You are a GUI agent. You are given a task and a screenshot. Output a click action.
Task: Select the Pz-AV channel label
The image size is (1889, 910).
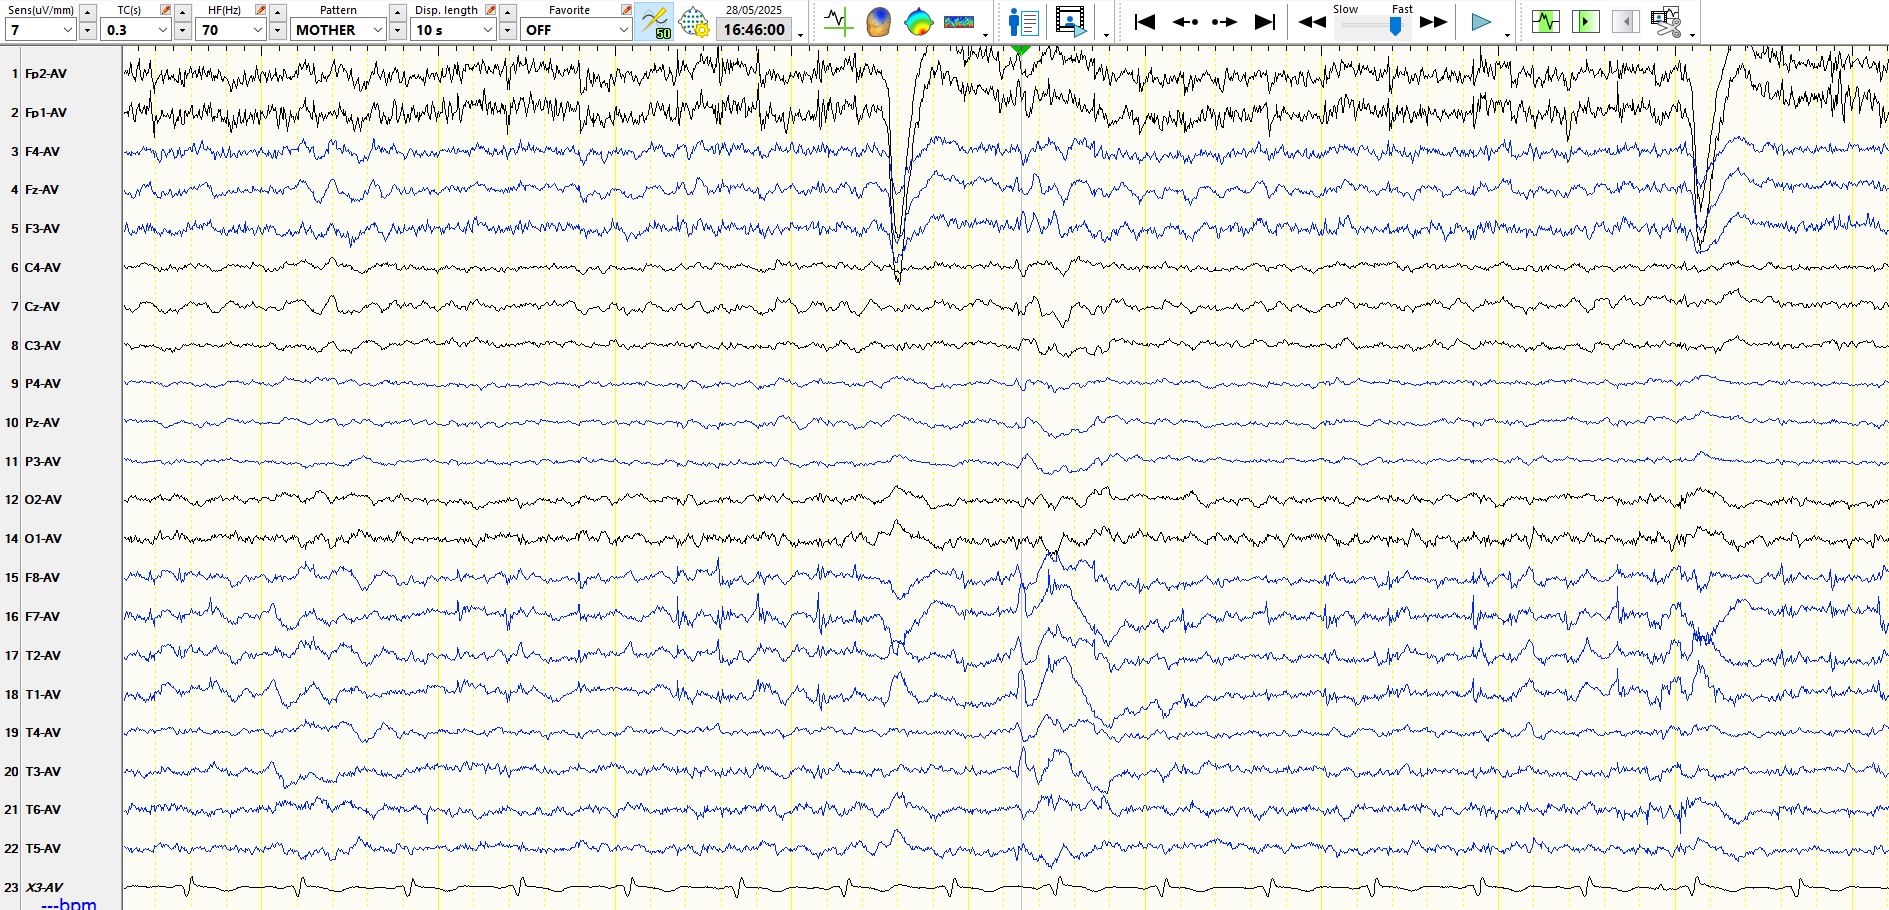point(42,423)
